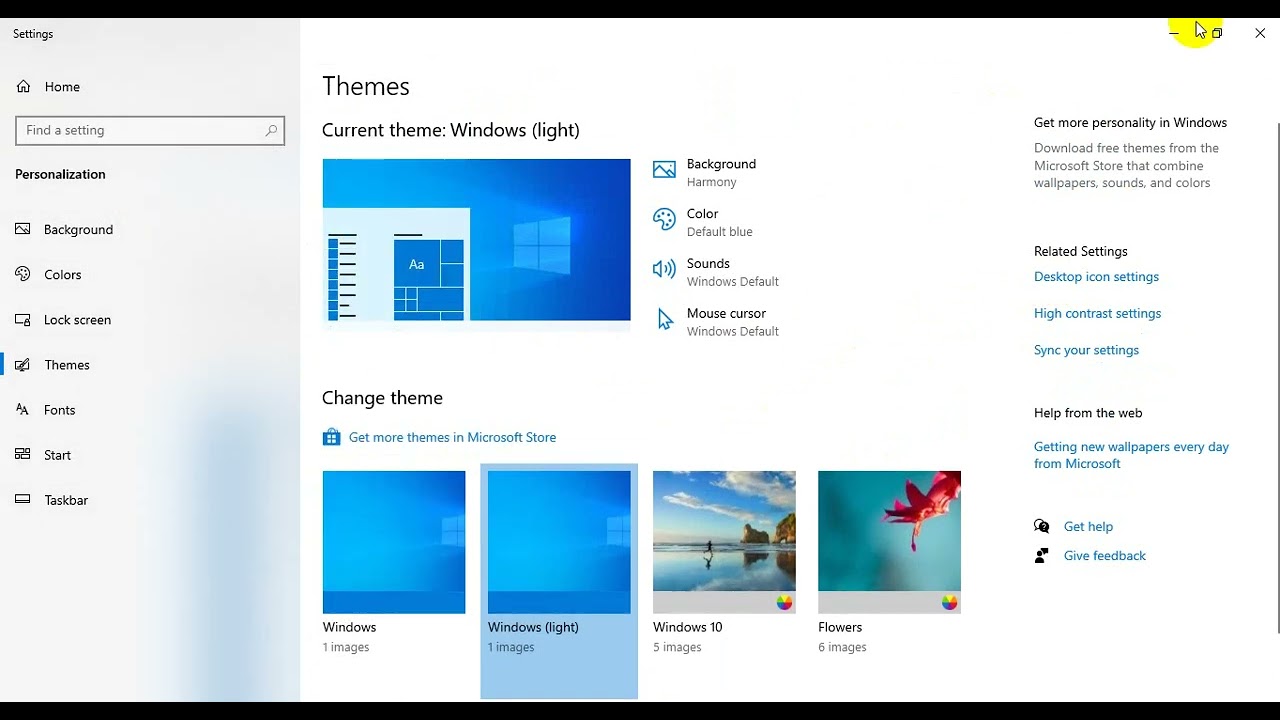Click the Get help chat bubble icon
The height and width of the screenshot is (720, 1280).
pos(1042,526)
